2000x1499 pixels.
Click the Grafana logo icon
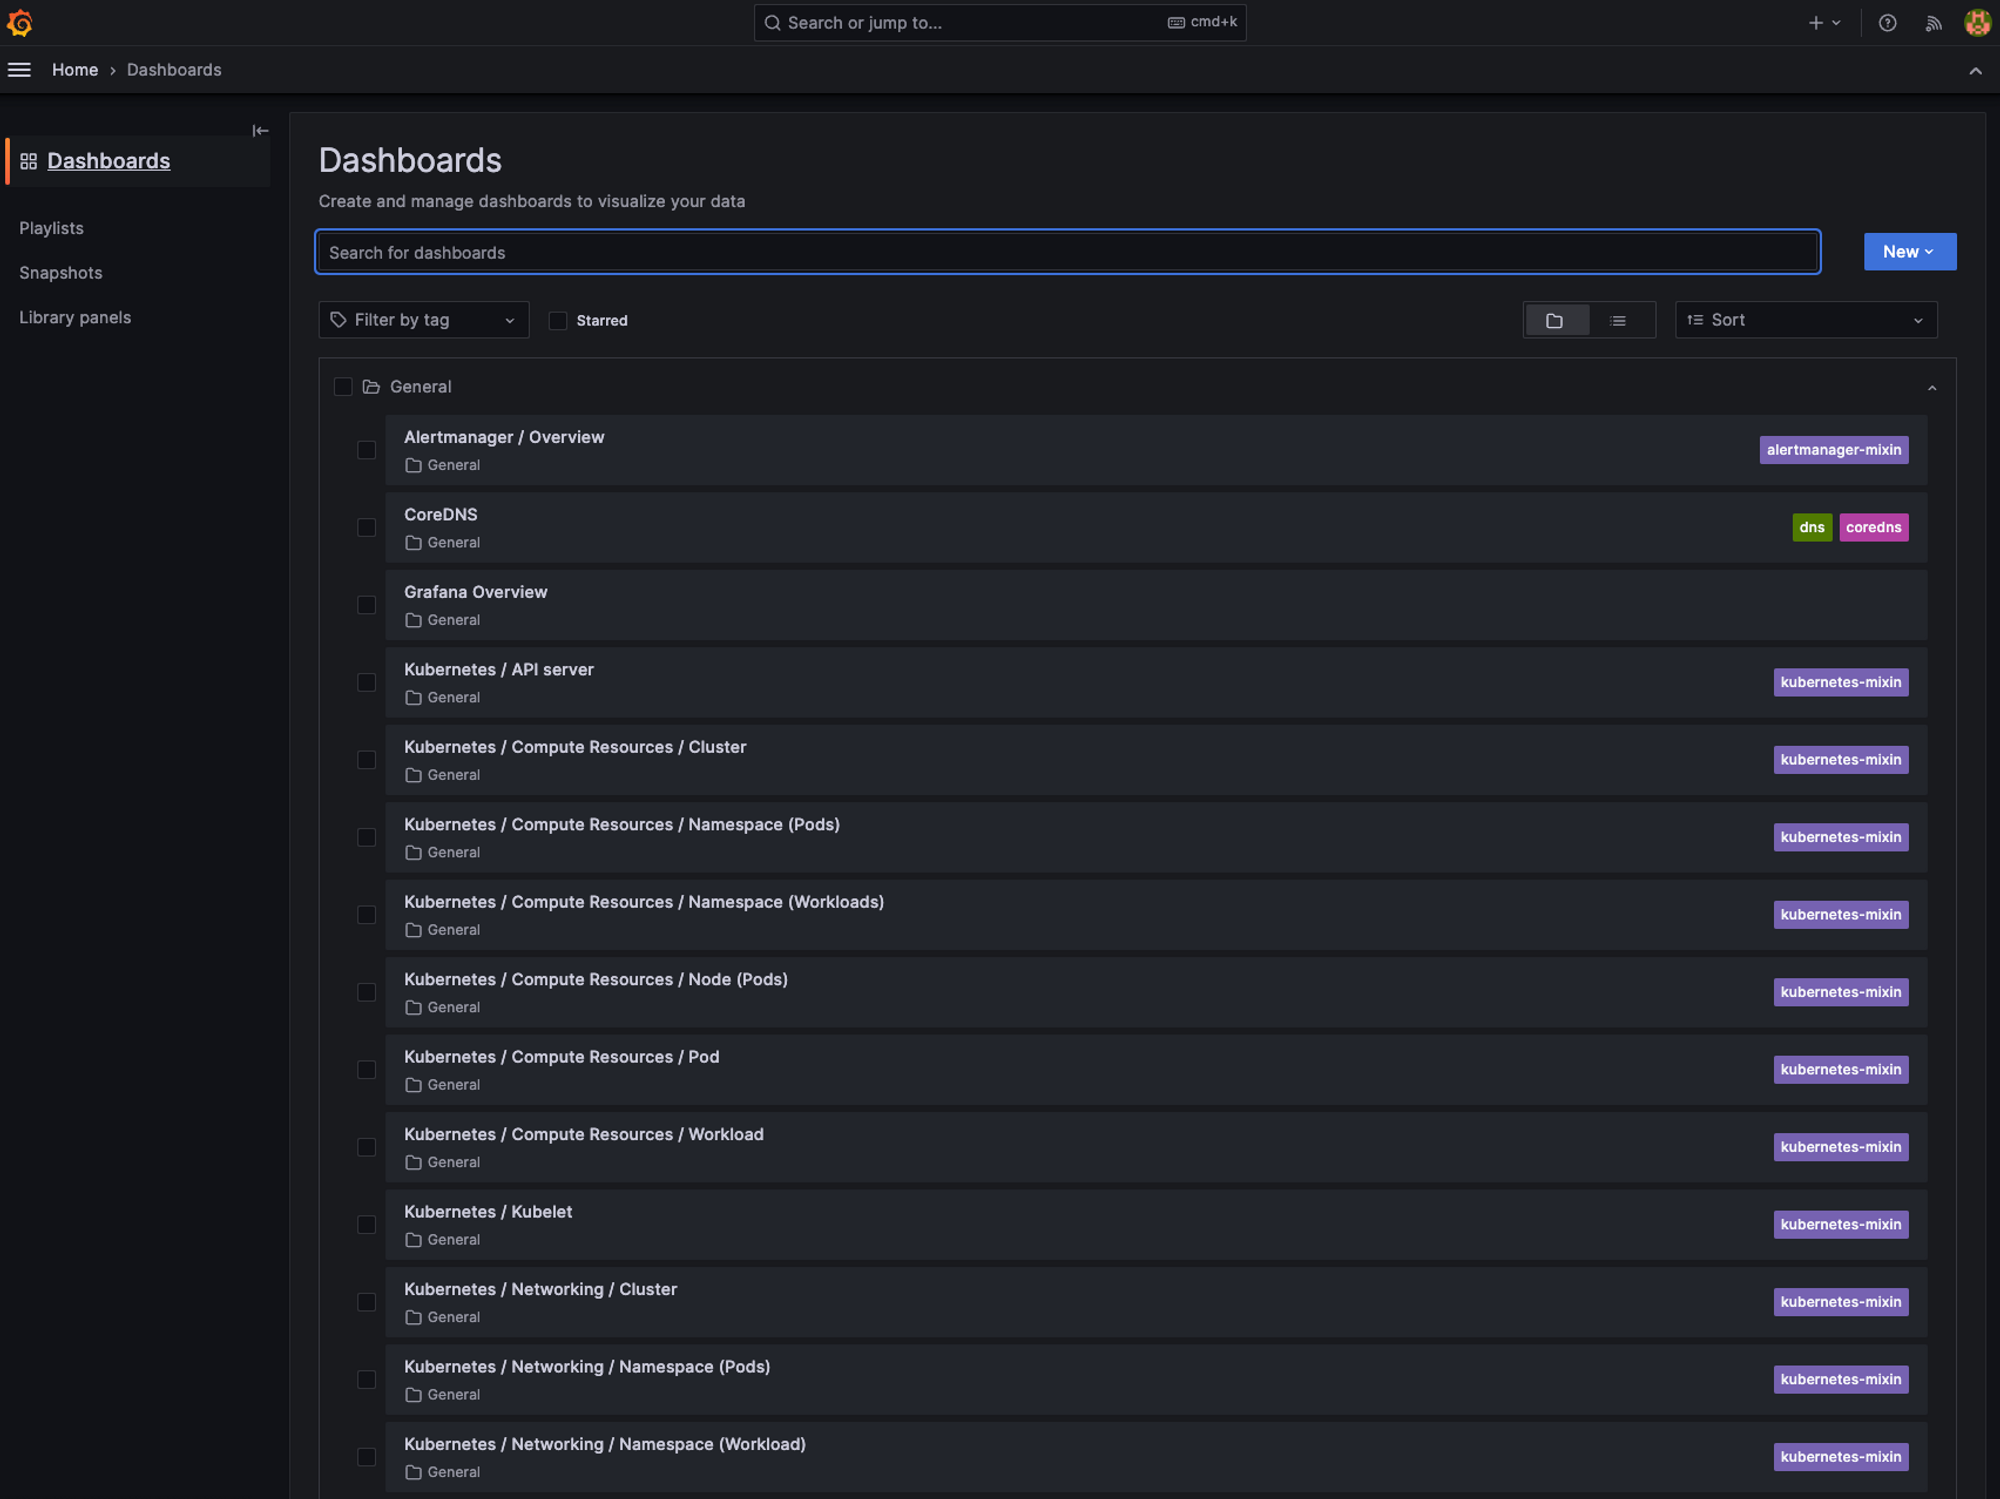pyautogui.click(x=20, y=22)
